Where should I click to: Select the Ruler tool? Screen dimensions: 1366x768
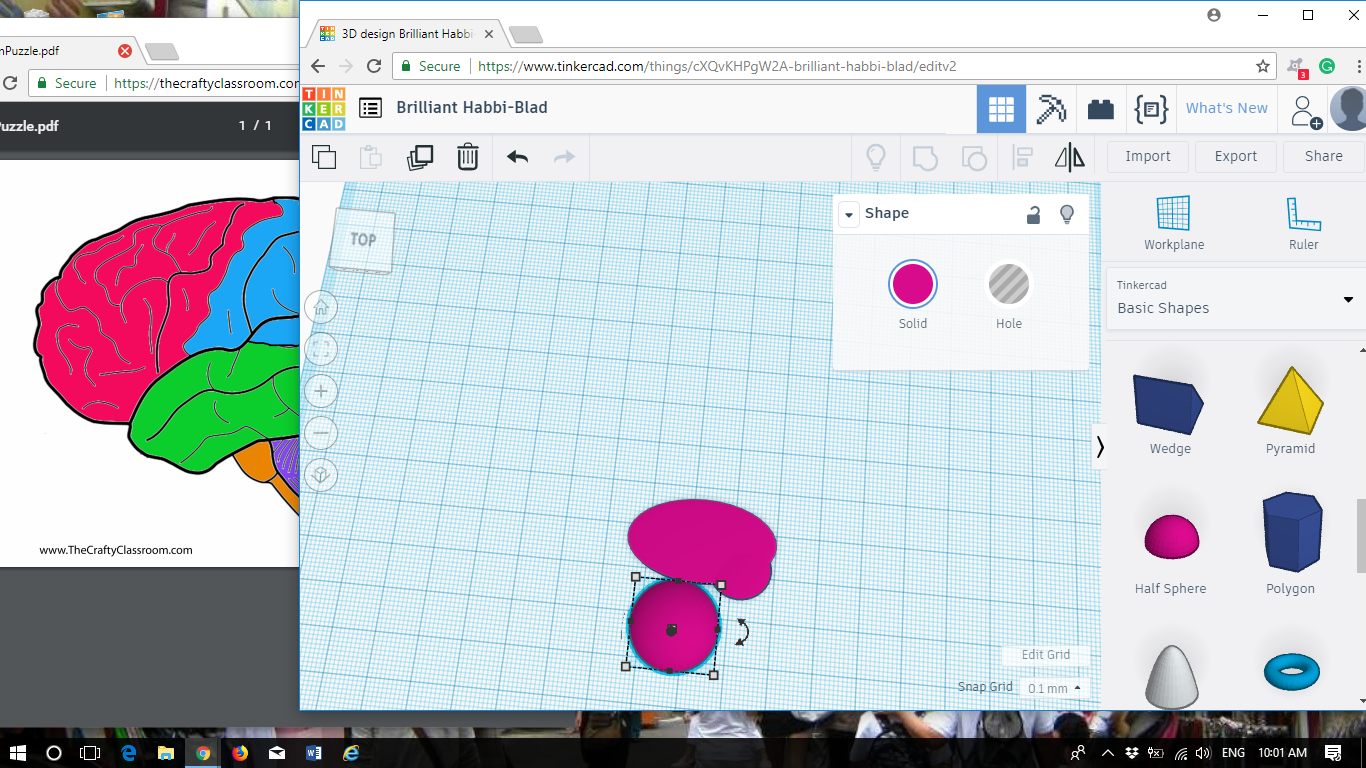tap(1303, 223)
